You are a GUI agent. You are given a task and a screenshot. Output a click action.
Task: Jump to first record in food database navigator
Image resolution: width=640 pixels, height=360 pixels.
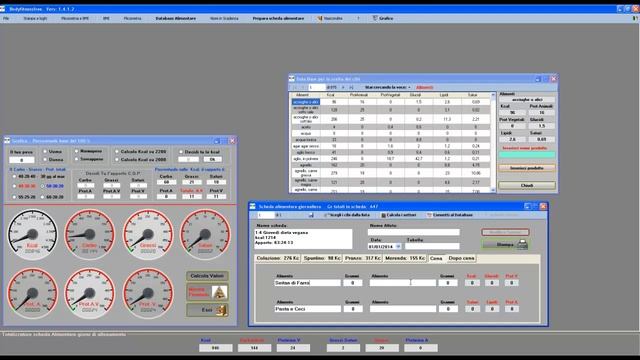click(295, 87)
